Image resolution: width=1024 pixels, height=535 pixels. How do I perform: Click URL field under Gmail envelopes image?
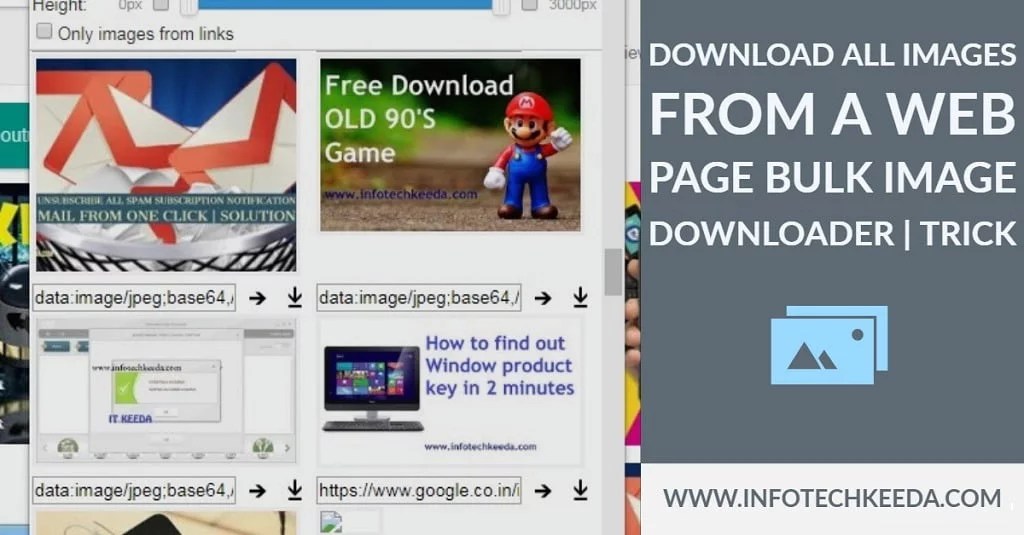[134, 298]
